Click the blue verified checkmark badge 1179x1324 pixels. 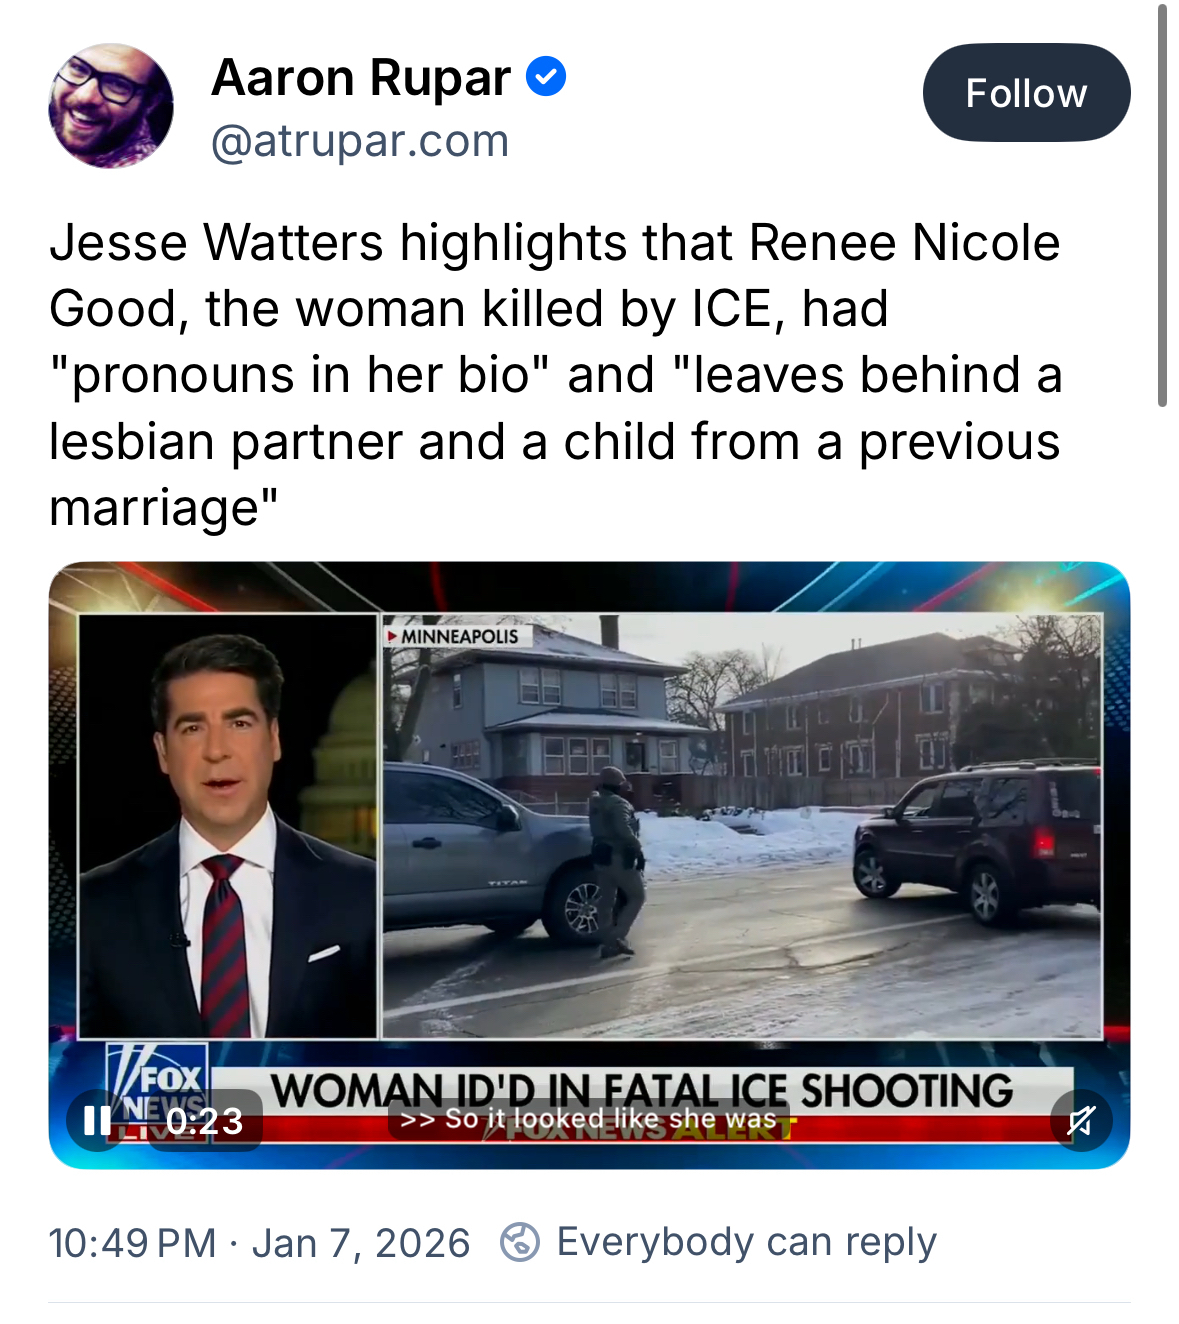pyautogui.click(x=546, y=77)
